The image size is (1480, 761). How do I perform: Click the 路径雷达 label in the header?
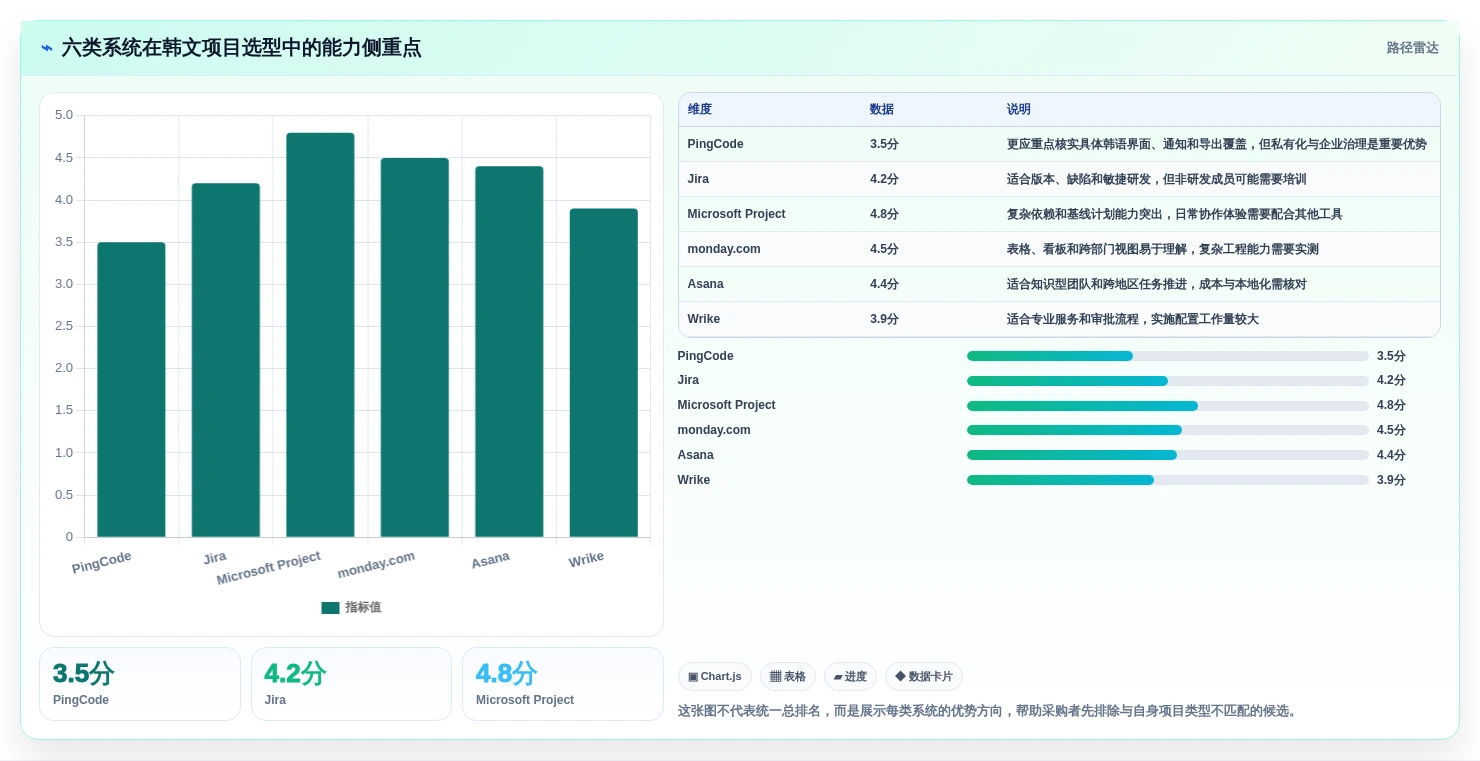click(x=1412, y=48)
